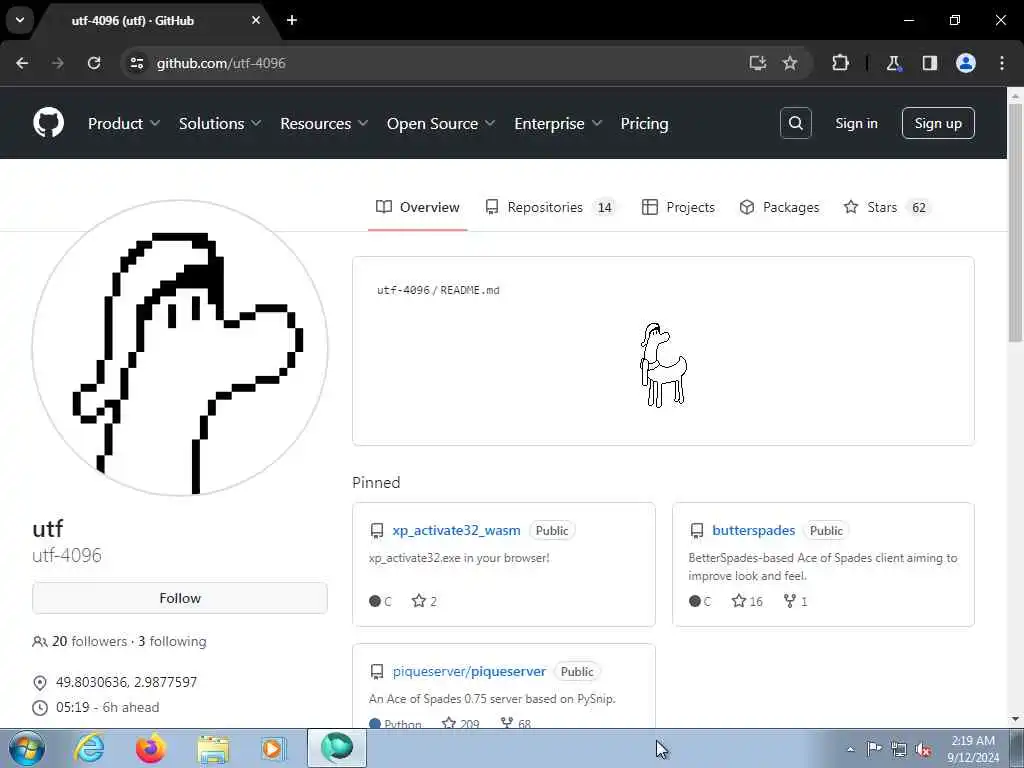
Task: Bookmark this page with the star icon
Action: (x=790, y=63)
